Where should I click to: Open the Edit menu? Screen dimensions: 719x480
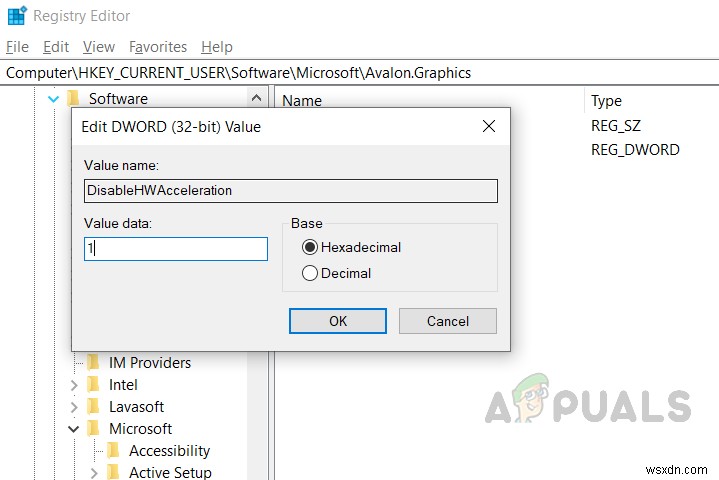click(56, 47)
